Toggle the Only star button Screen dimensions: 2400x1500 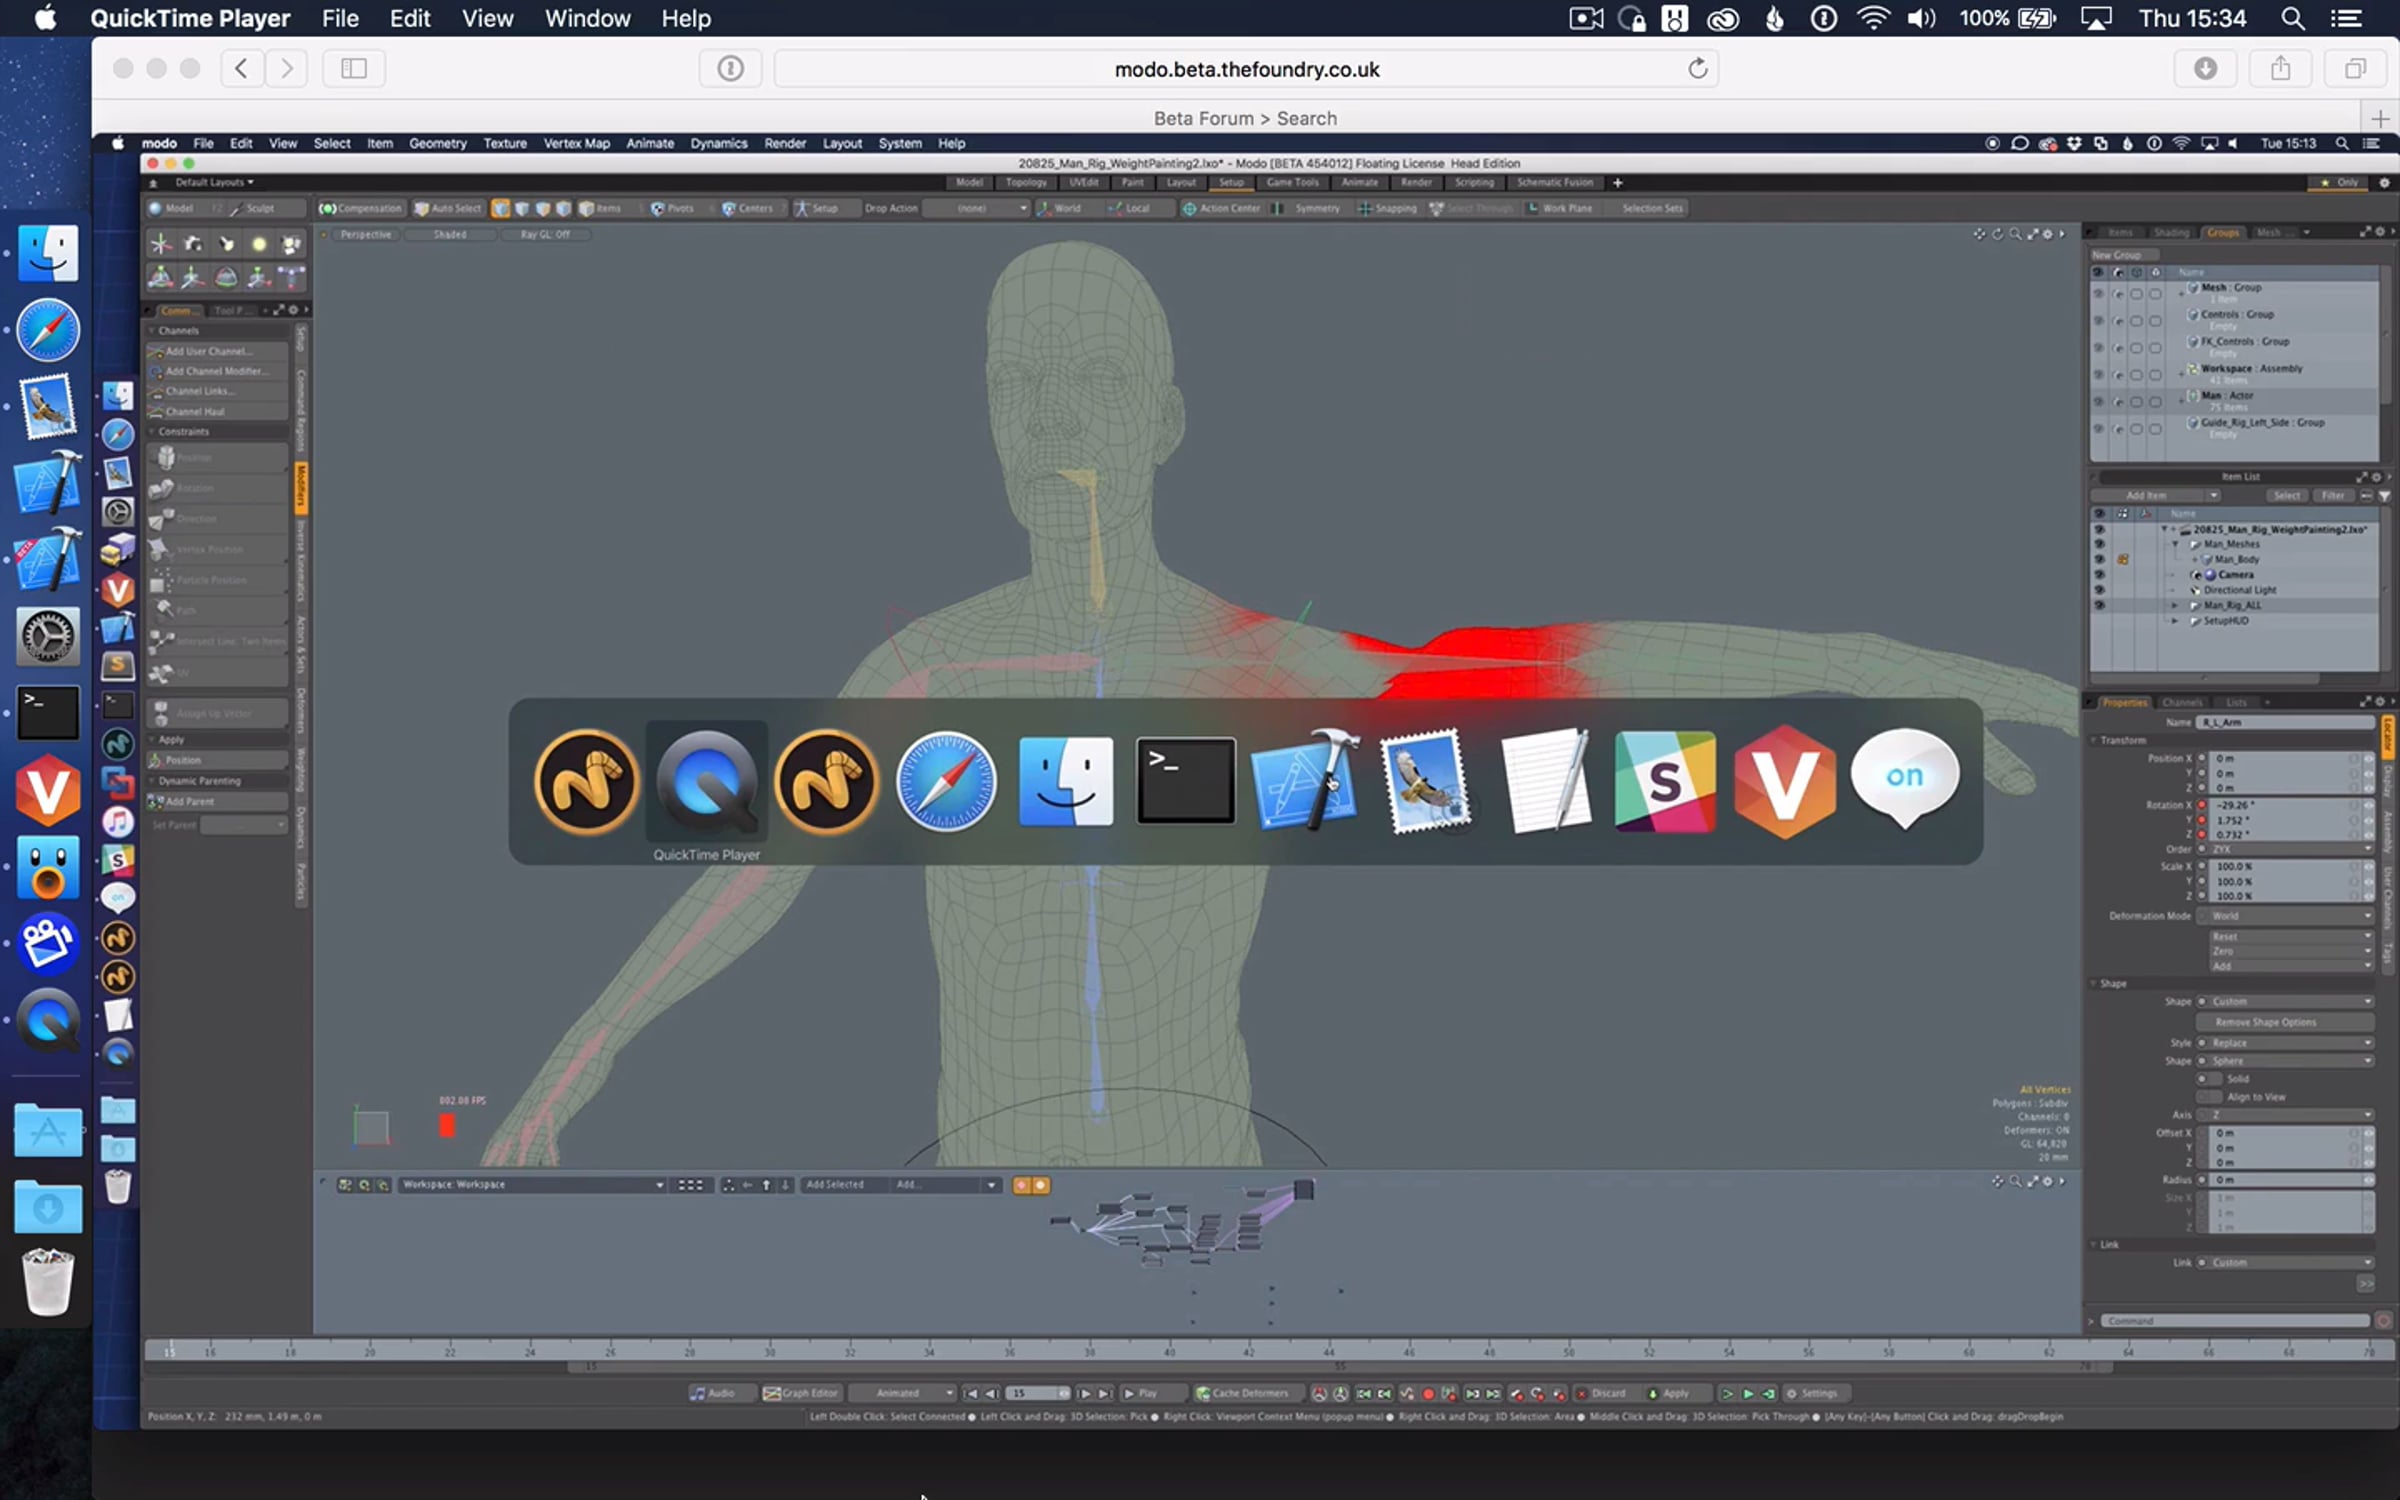click(2338, 183)
